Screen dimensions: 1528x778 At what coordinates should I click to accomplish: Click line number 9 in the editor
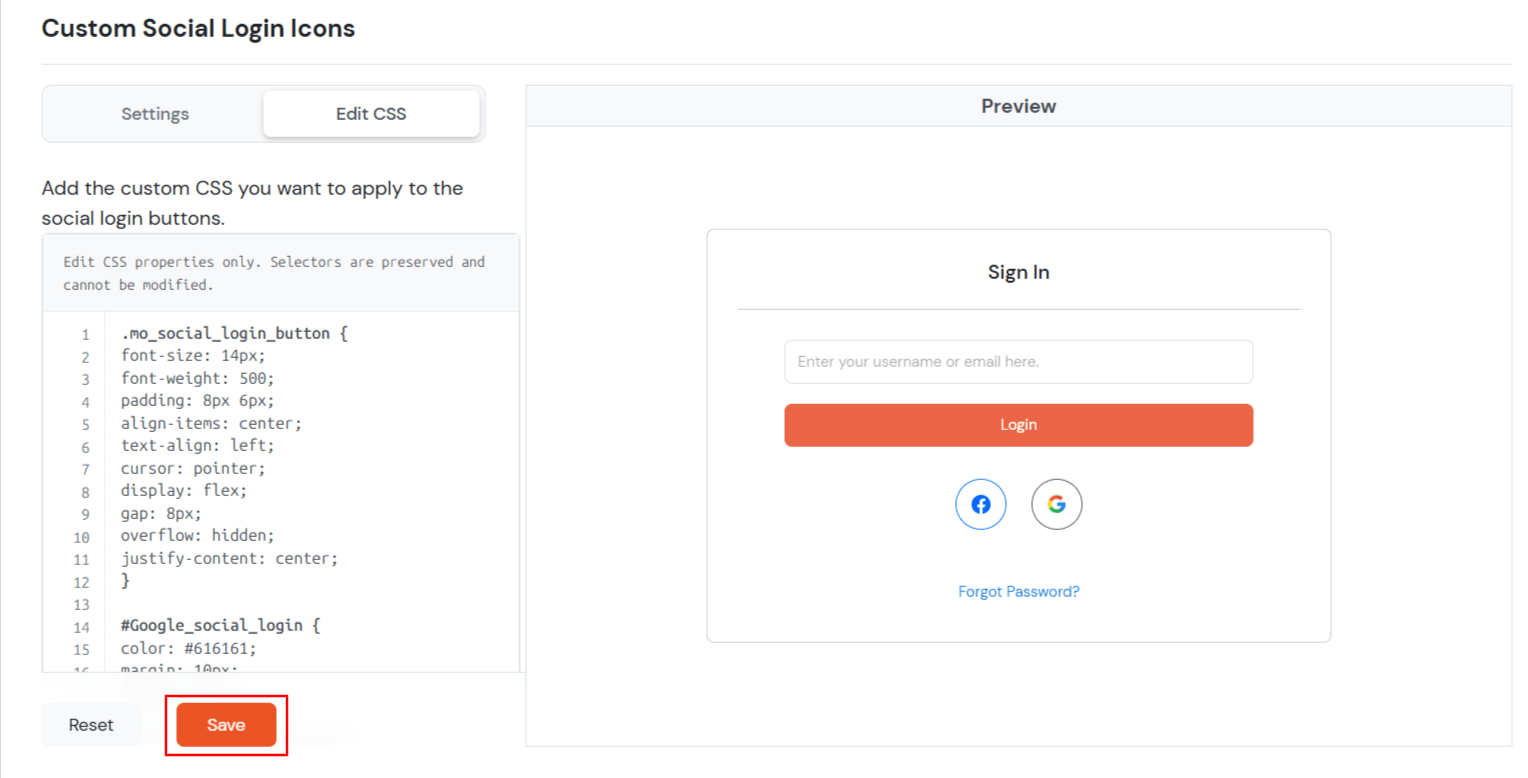pos(85,512)
